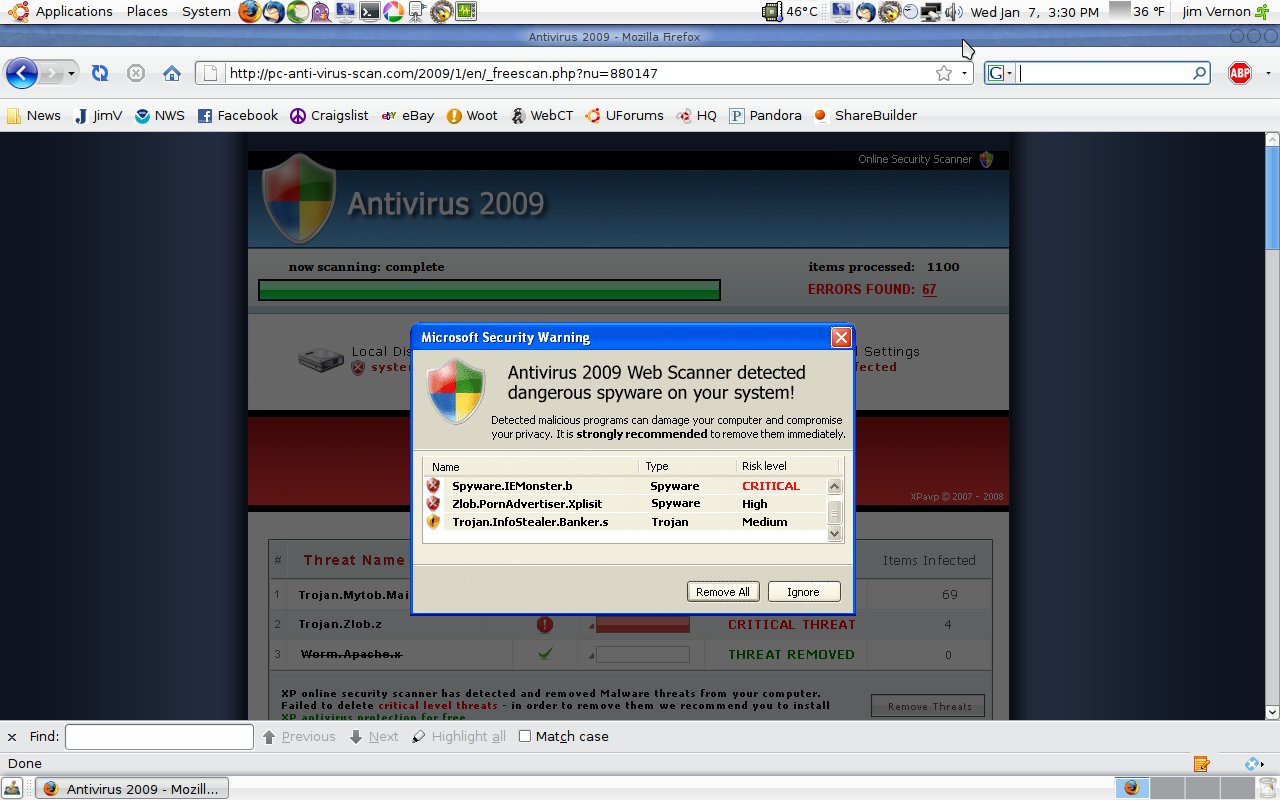The image size is (1280, 800).
Task: Click the date and time clock applet
Action: coord(1034,12)
